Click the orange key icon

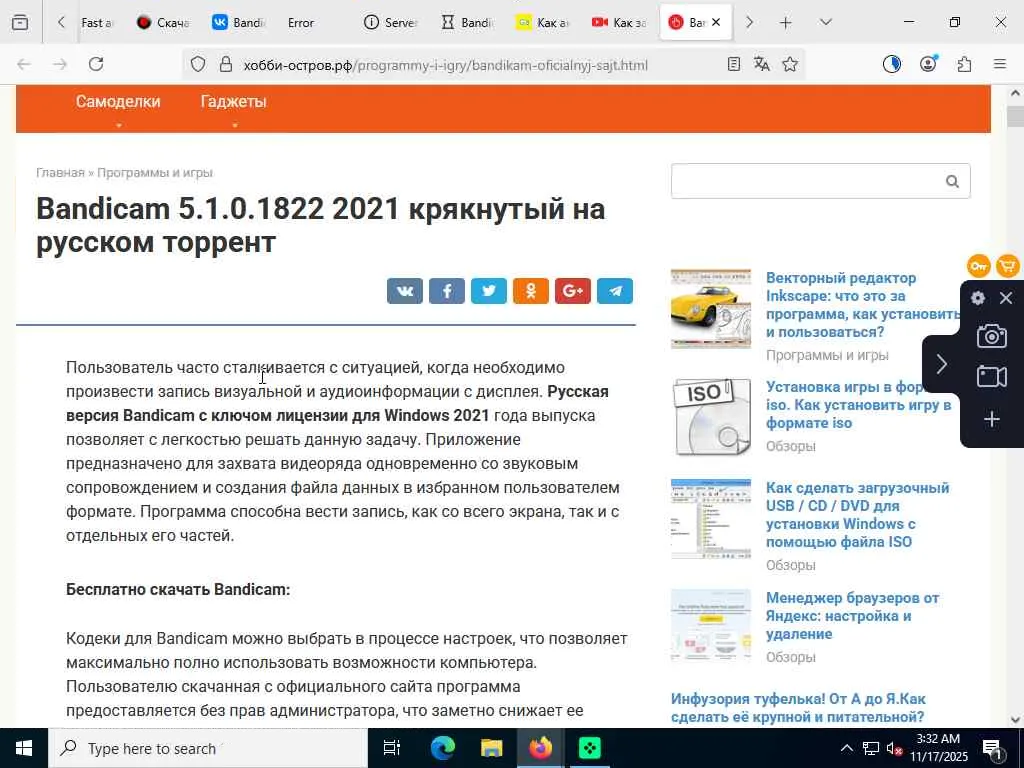pyautogui.click(x=978, y=266)
